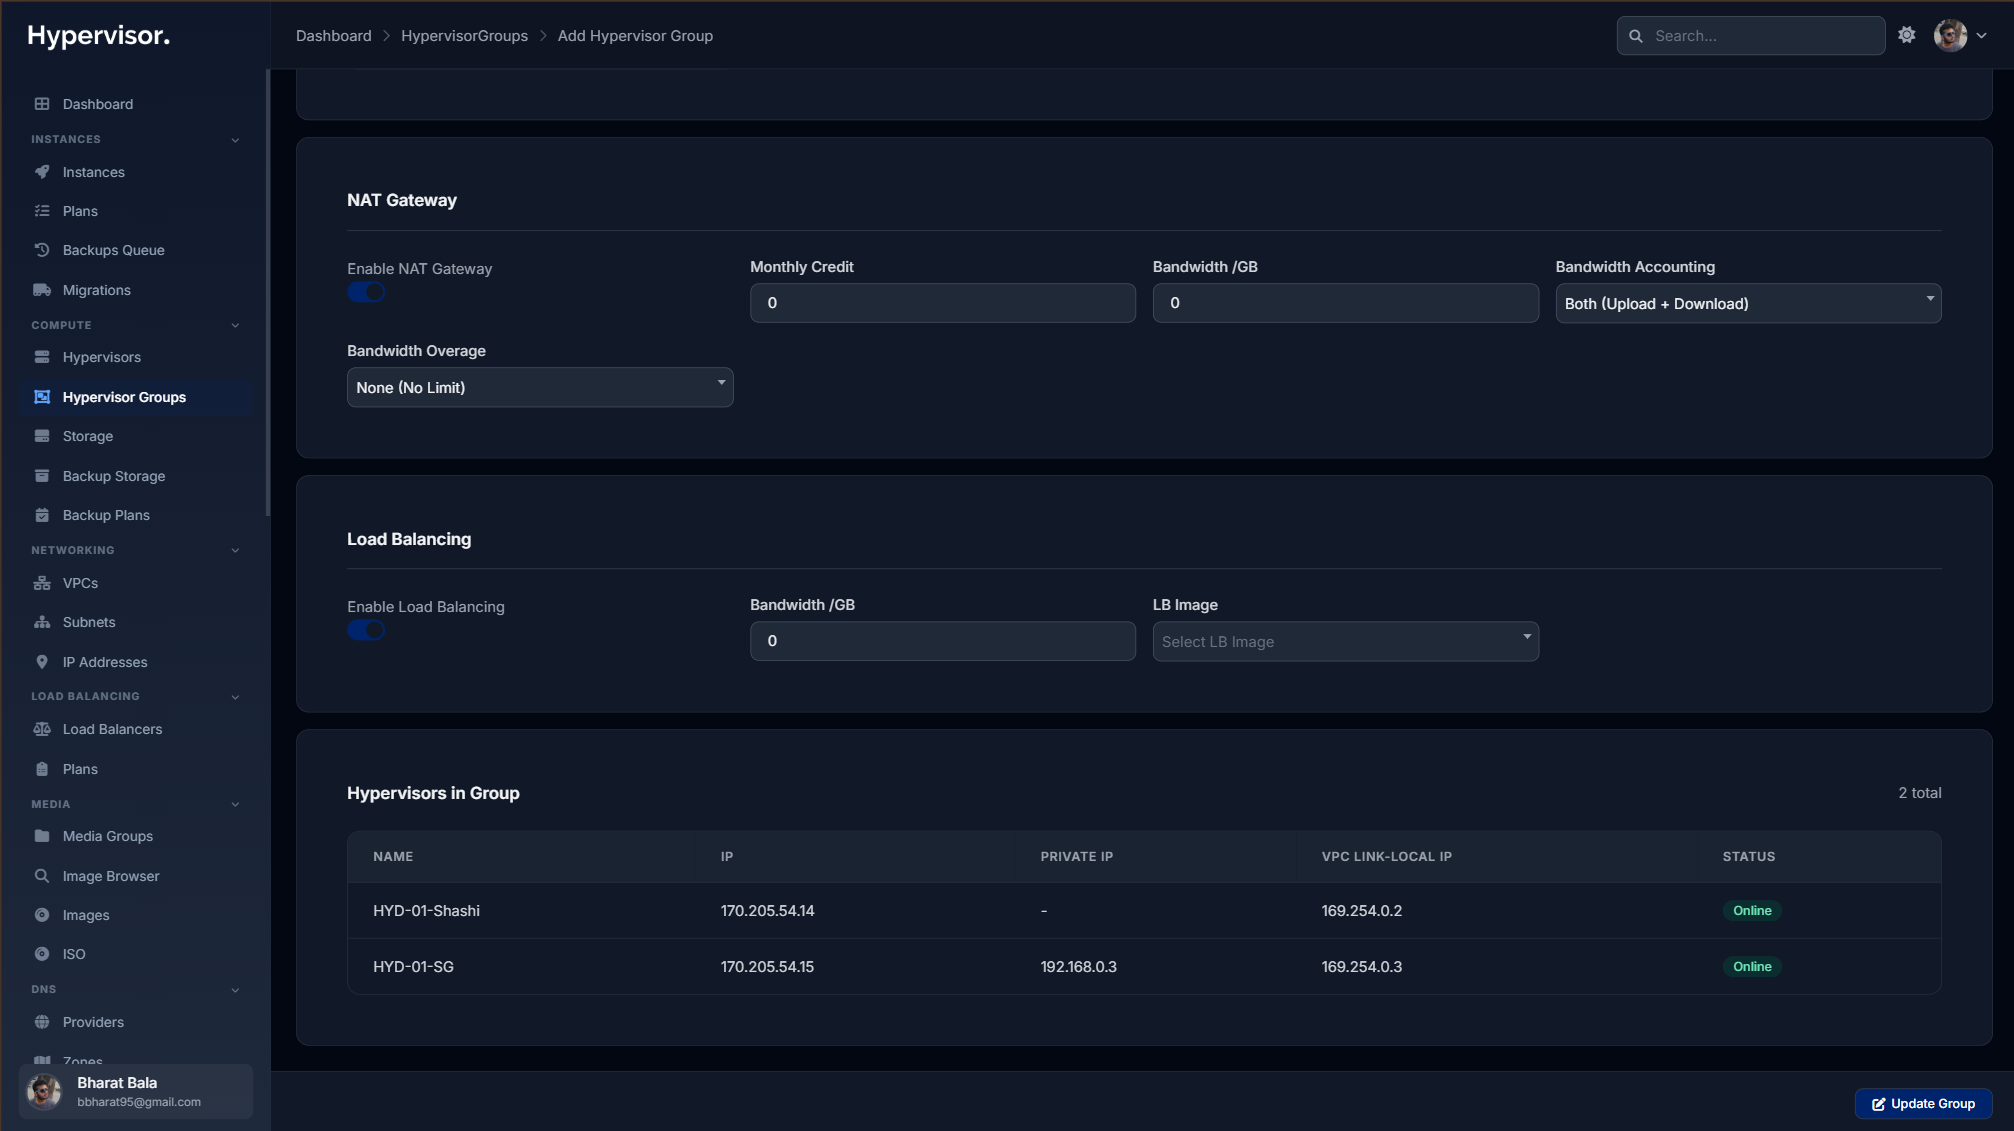This screenshot has height=1131, width=2014.
Task: Turn off Enable Load Balancing
Action: tap(366, 630)
